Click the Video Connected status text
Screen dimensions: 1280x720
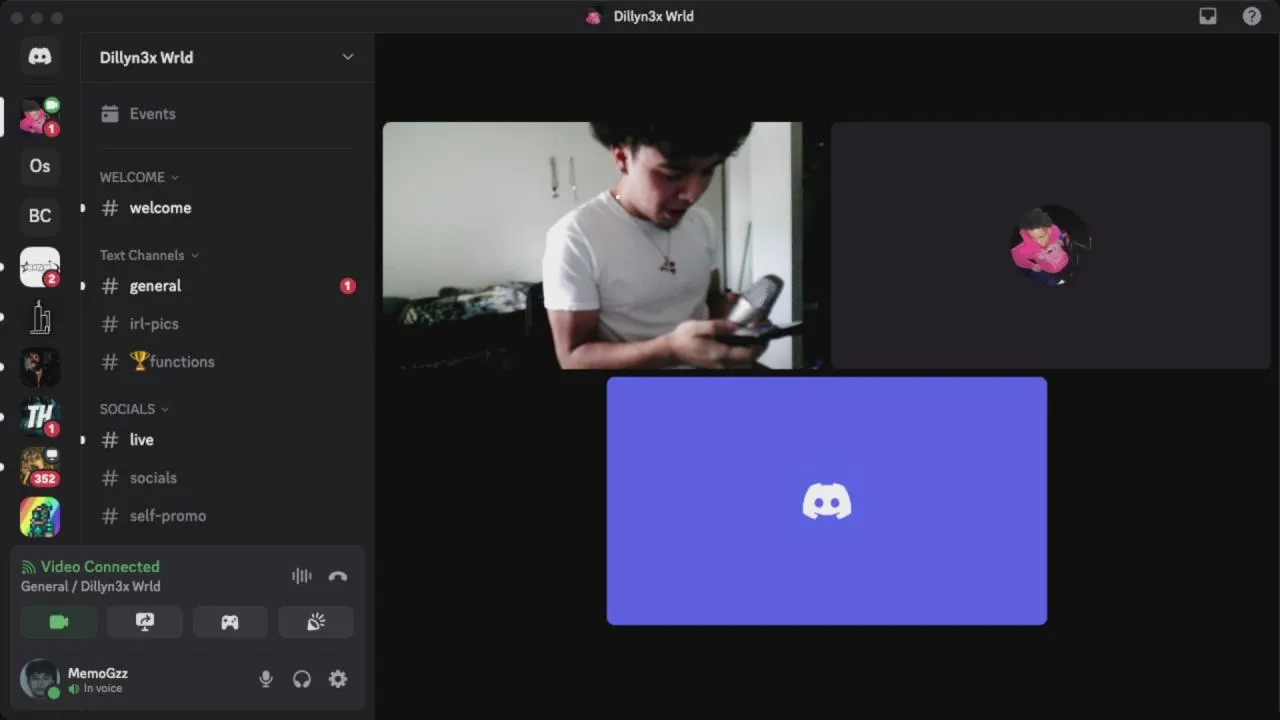tap(100, 567)
